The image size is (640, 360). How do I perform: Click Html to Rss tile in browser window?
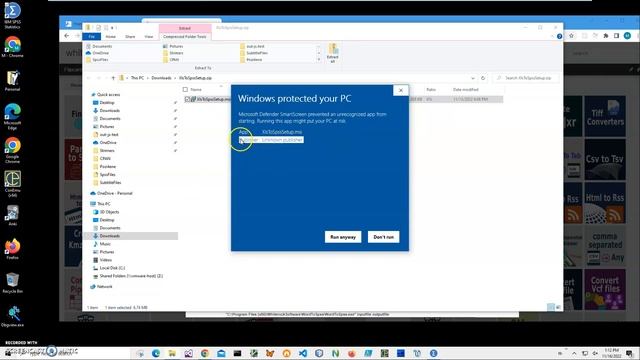(605, 203)
